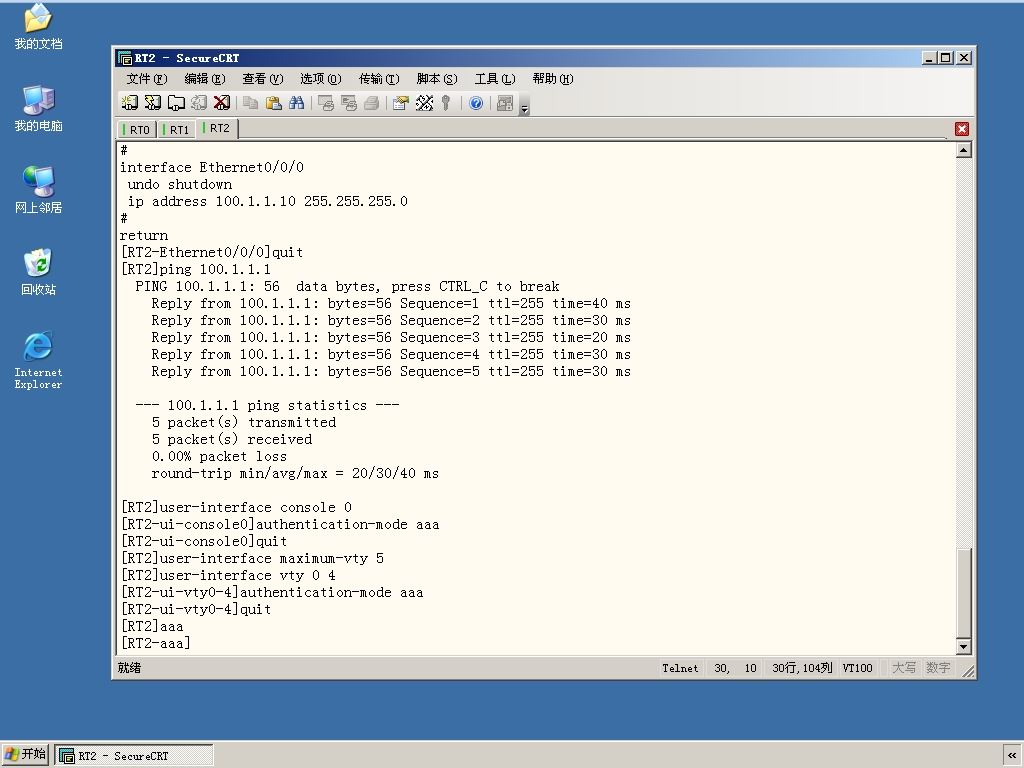Click the Print Setup printer icon

[x=372, y=103]
